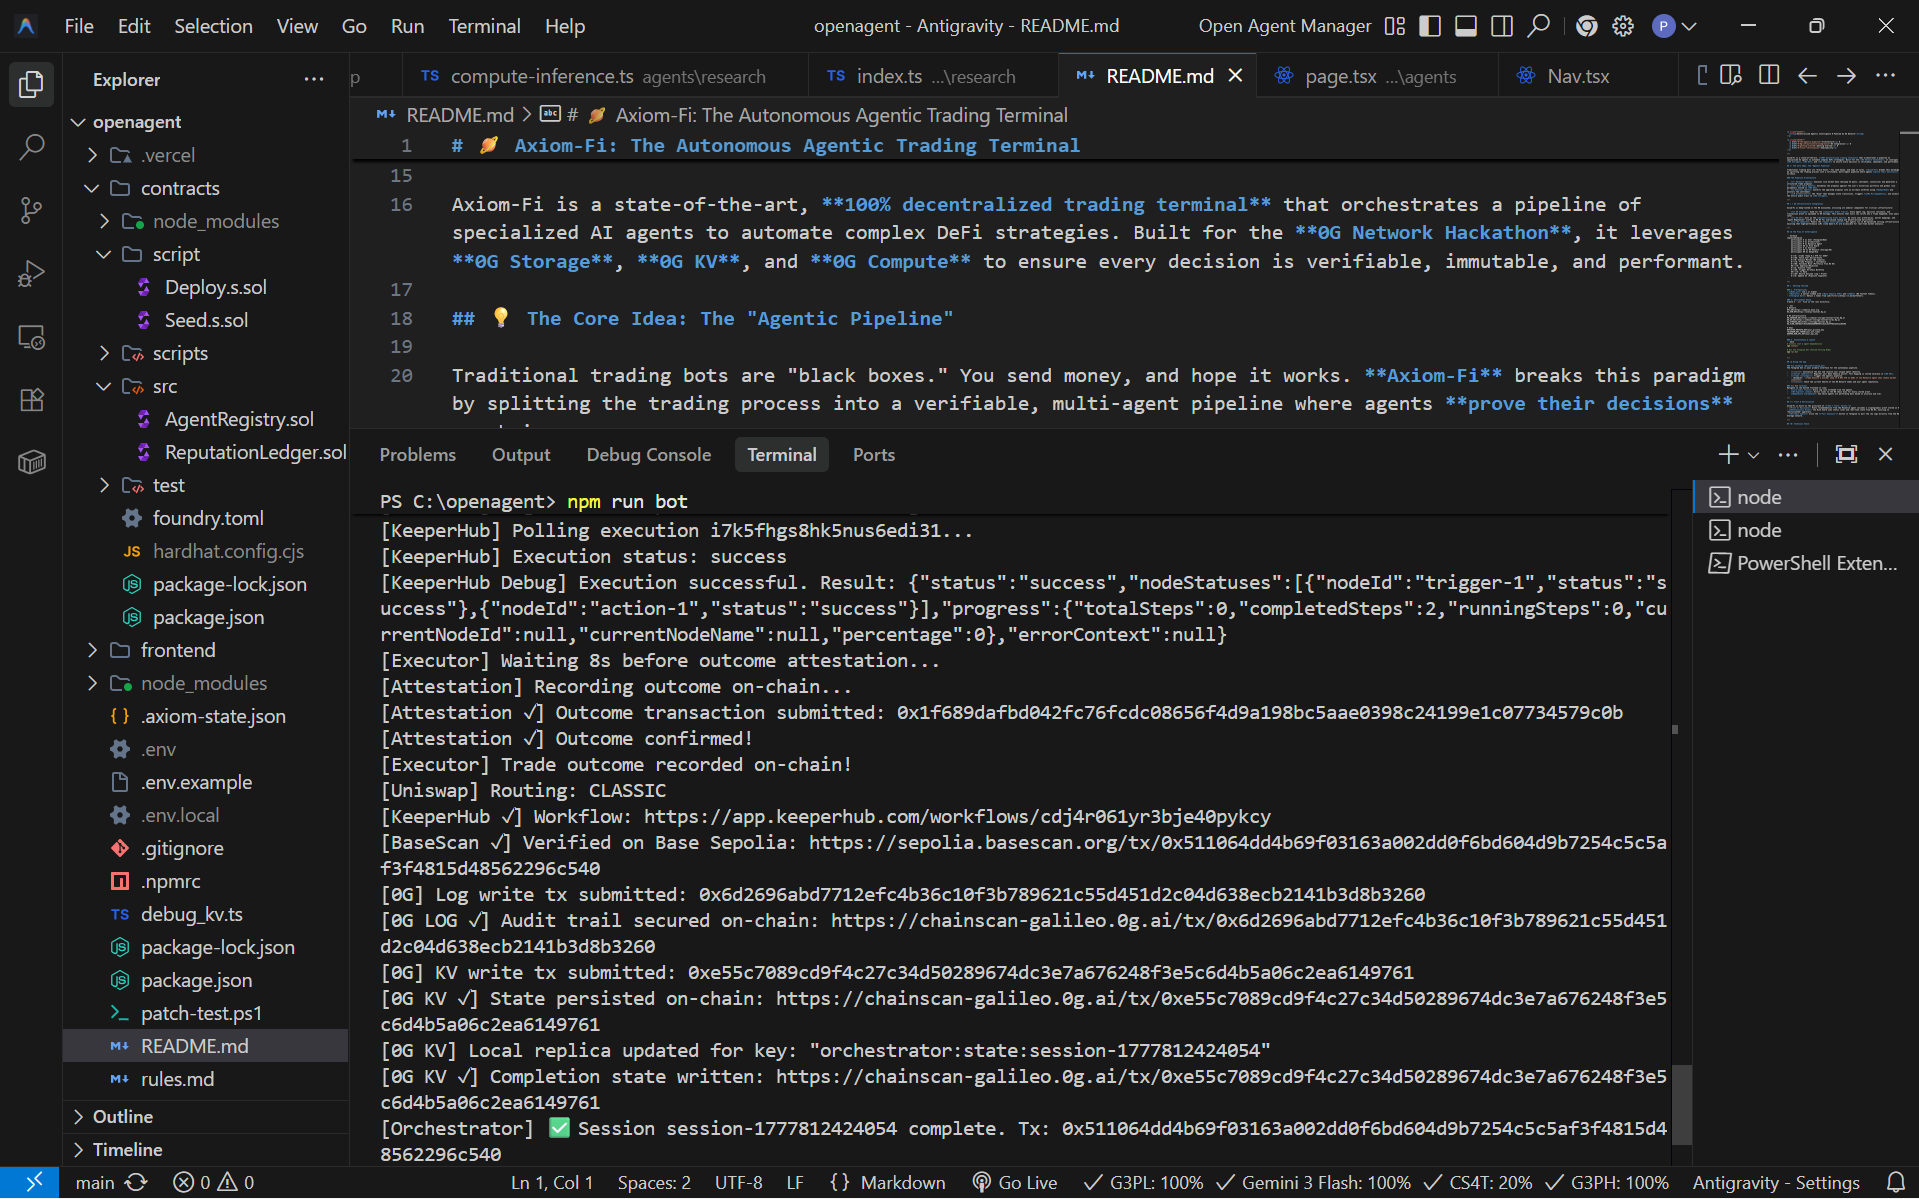This screenshot has height=1199, width=1919.
Task: Toggle secondary side bar layout icon
Action: (x=1502, y=26)
